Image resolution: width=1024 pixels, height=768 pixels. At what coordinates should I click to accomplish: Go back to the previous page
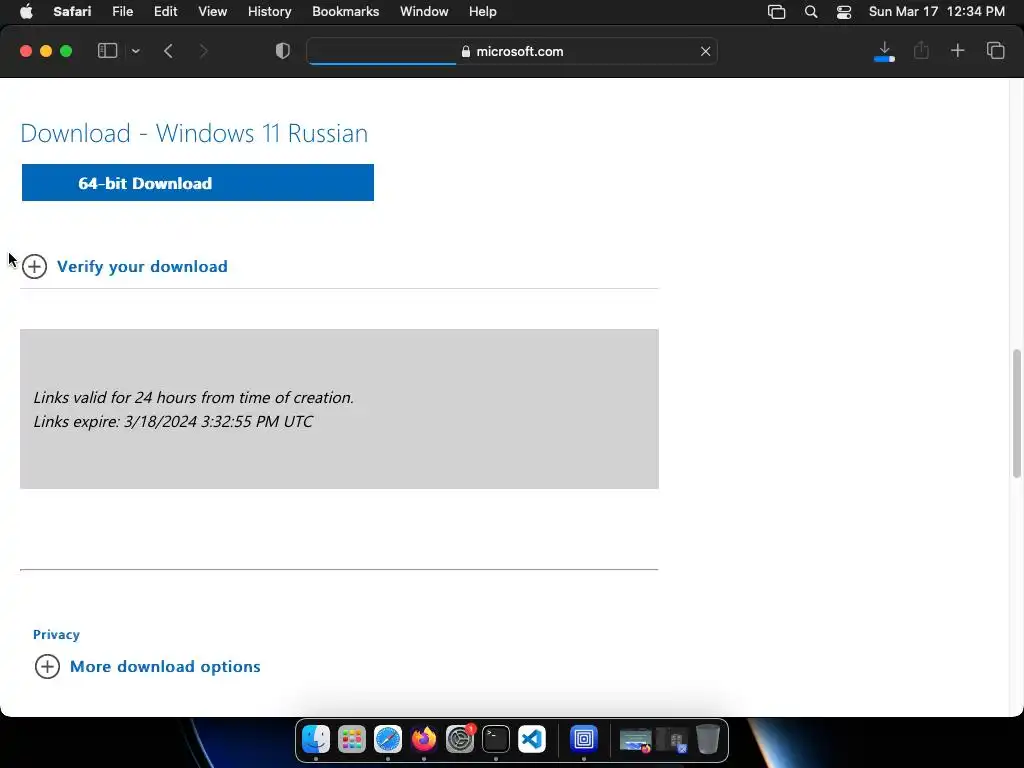tap(168, 51)
